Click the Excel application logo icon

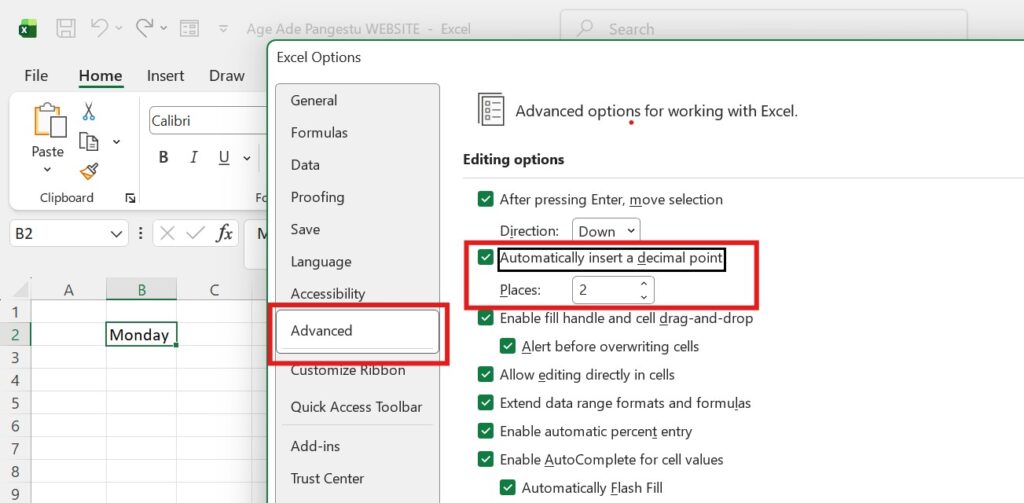click(x=28, y=28)
